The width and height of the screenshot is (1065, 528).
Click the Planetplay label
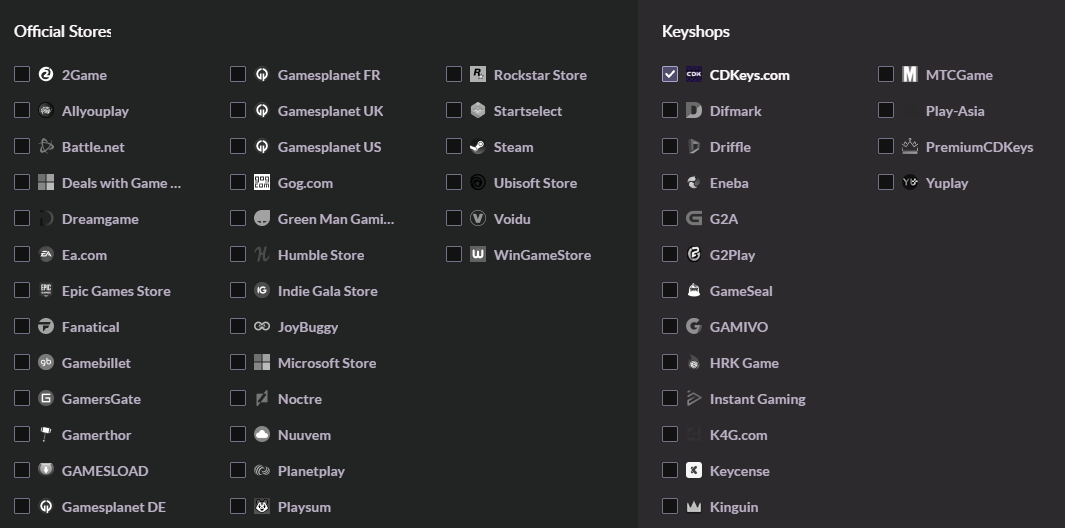311,471
